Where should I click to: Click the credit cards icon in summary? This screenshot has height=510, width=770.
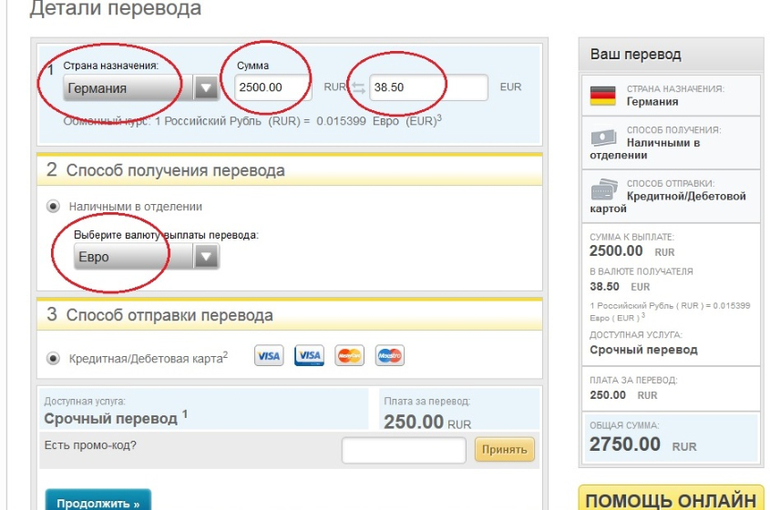tap(604, 189)
